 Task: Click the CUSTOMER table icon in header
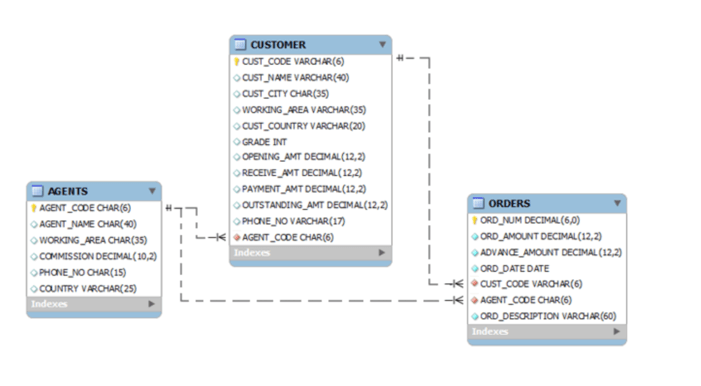coord(240,44)
